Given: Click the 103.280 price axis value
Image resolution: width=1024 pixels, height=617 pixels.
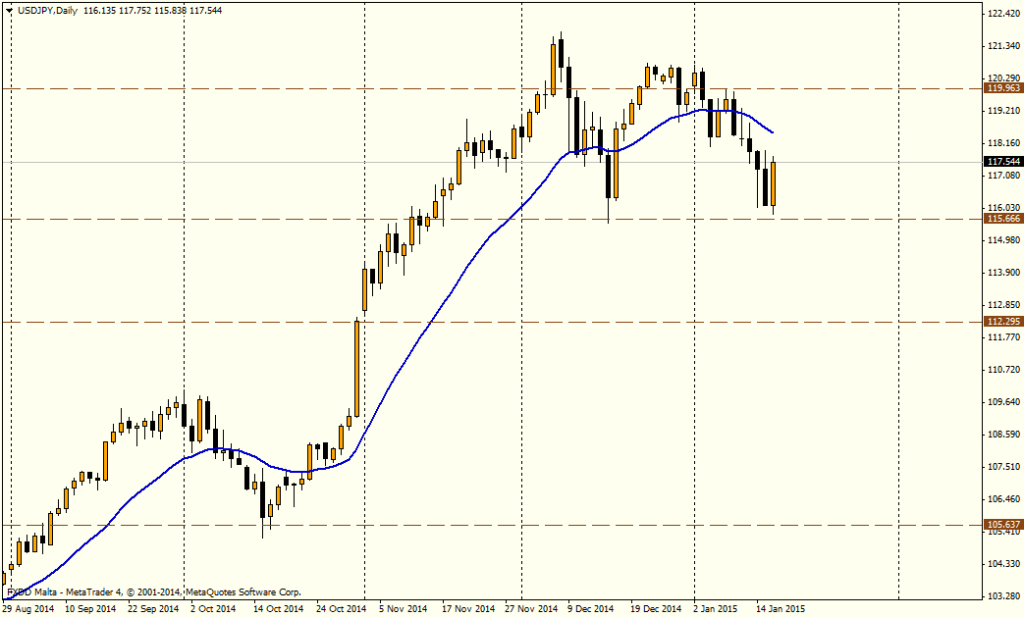Looking at the screenshot, I should tap(1002, 596).
